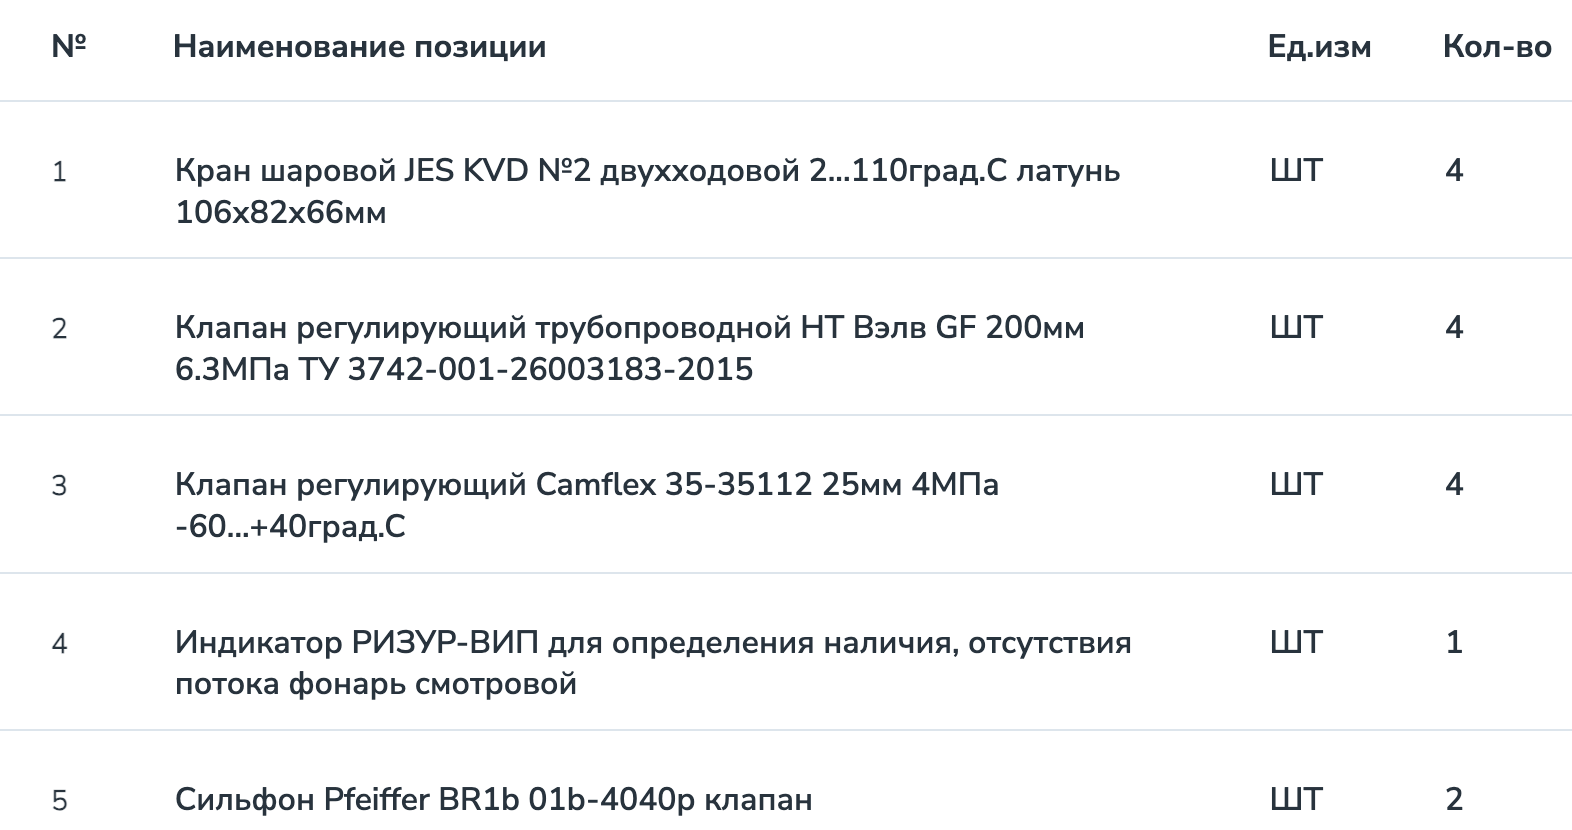
Task: Select the Клапан регулирующий трубопроводной НТ Вэлв name
Action: 629,348
